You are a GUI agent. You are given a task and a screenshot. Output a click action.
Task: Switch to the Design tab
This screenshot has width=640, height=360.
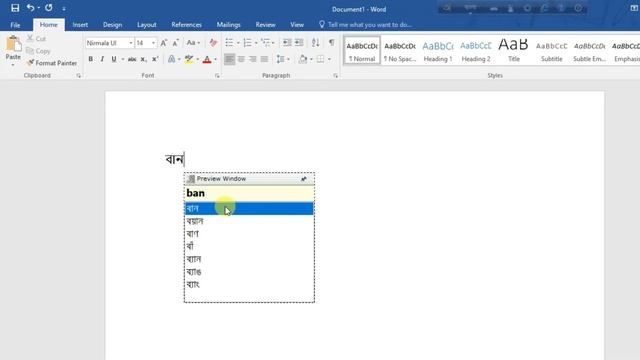(112, 25)
